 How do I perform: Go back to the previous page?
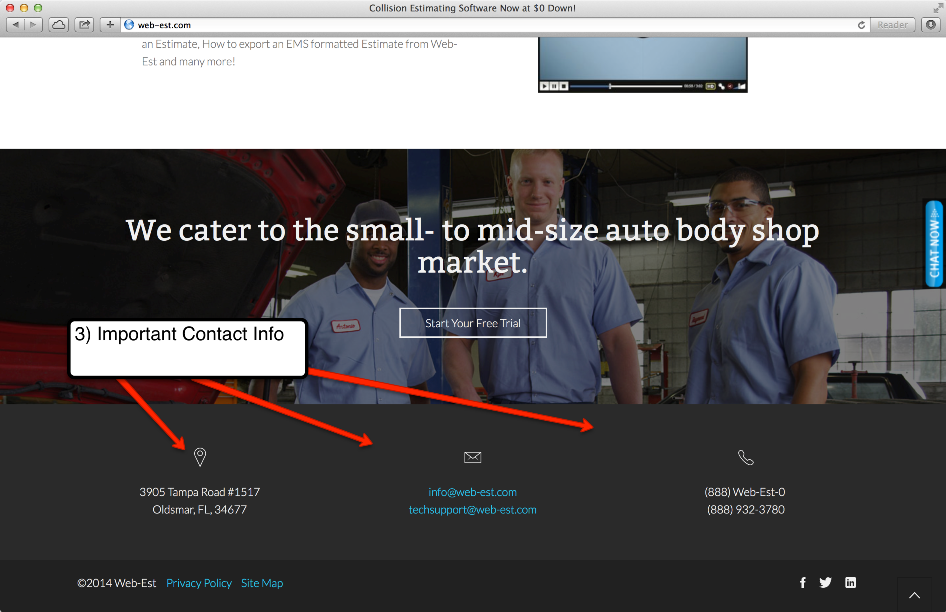(15, 25)
